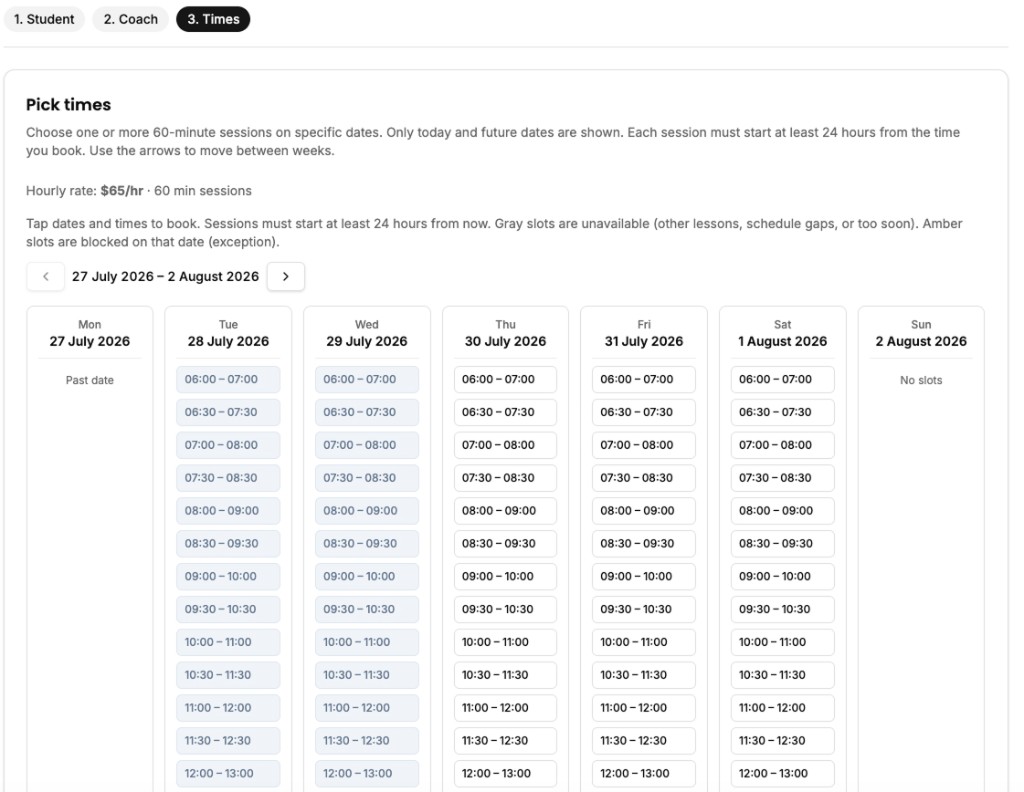Viewport: 1024px width, 792px height.
Task: Click grayed Wed 29 July 06:30 – 07:30 slot
Action: click(x=367, y=412)
